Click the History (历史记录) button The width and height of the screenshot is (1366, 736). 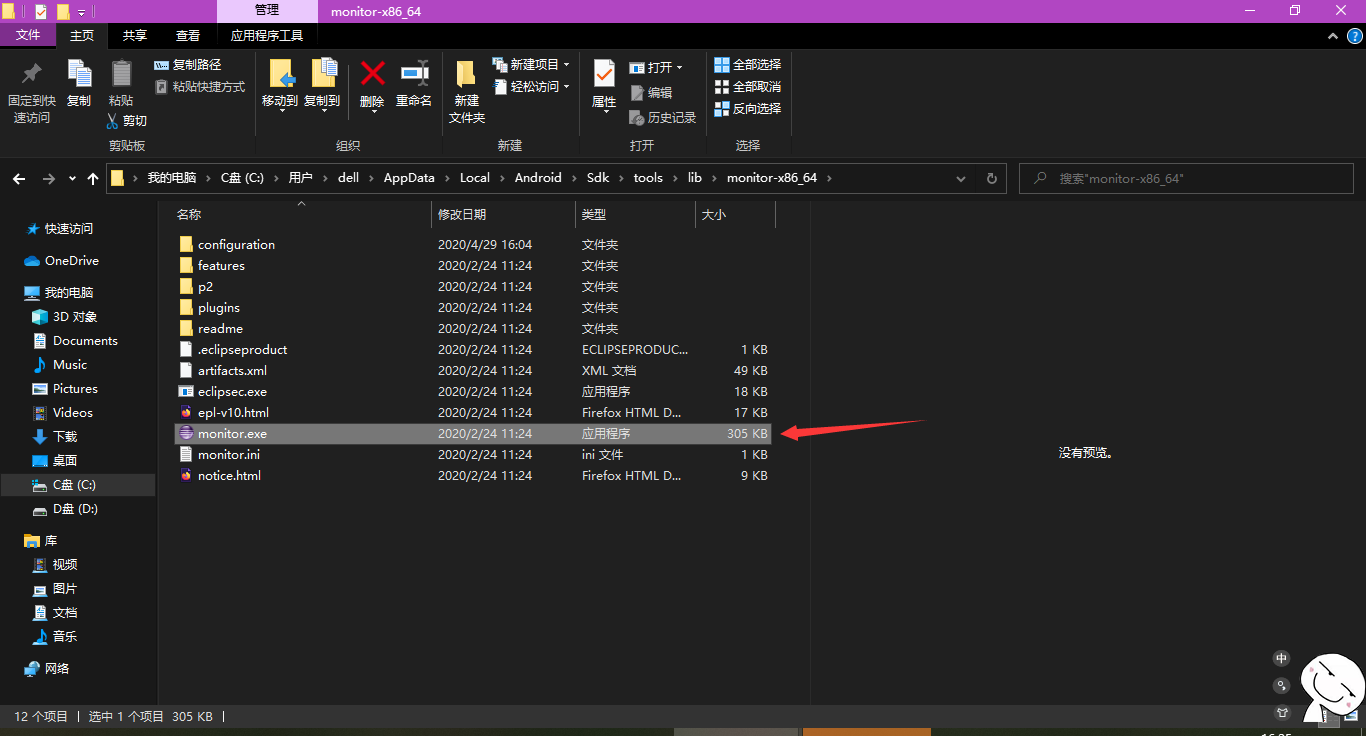(662, 118)
